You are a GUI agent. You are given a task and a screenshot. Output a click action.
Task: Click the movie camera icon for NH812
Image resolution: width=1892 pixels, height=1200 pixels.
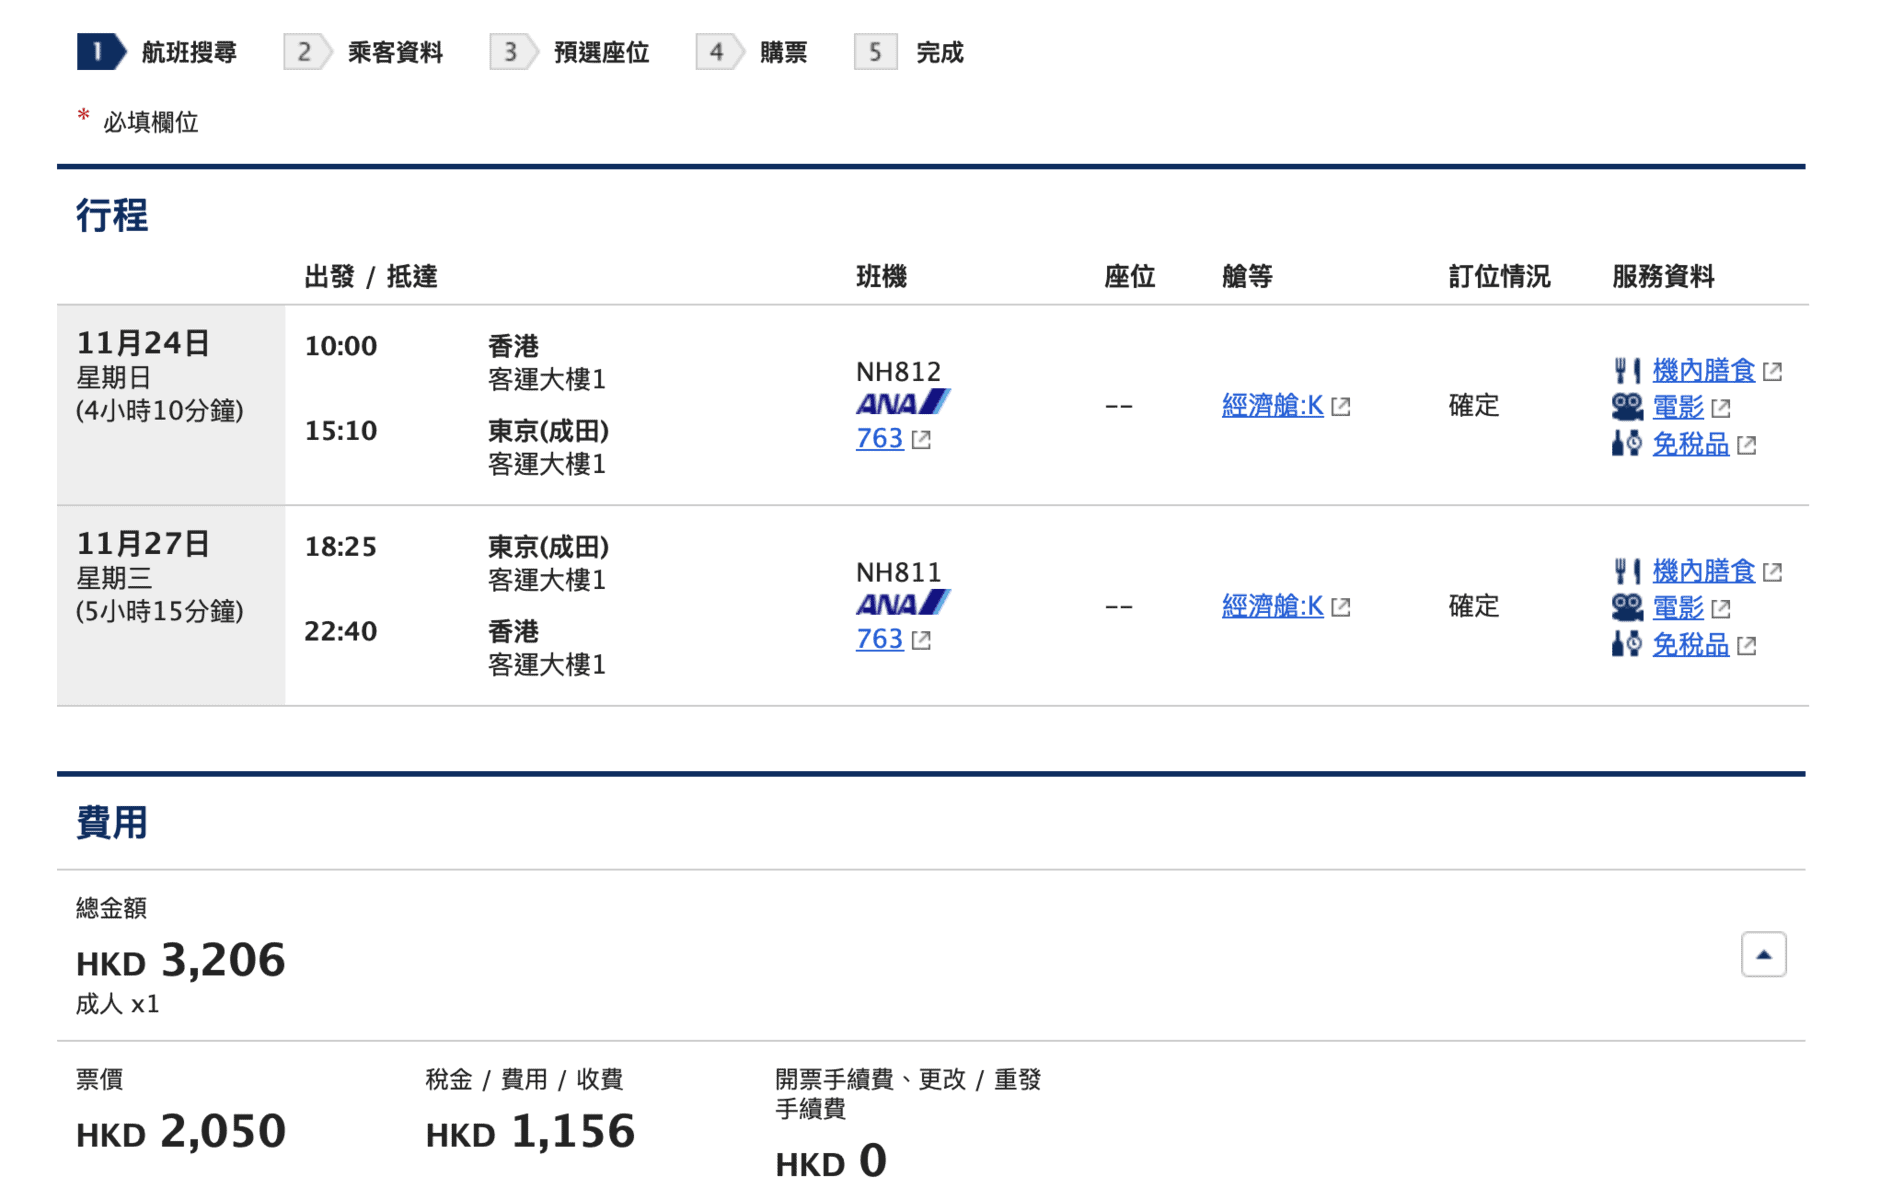[x=1627, y=407]
